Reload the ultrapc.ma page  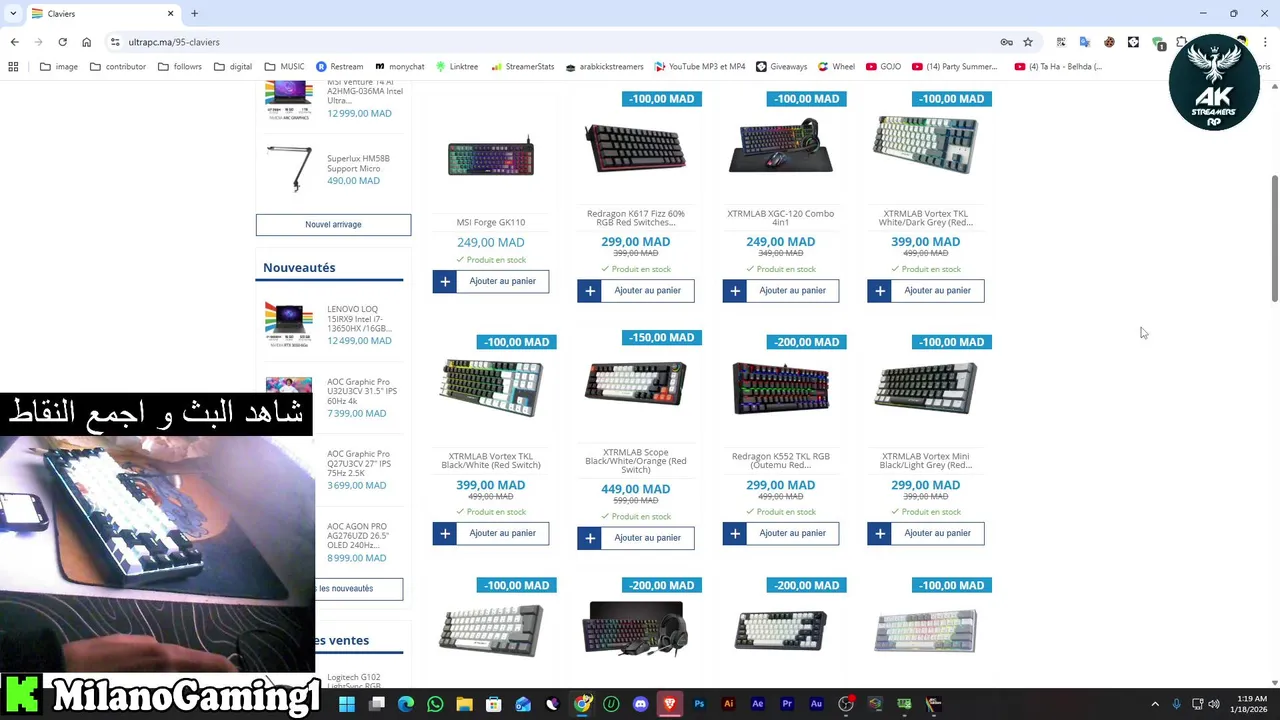(x=62, y=42)
